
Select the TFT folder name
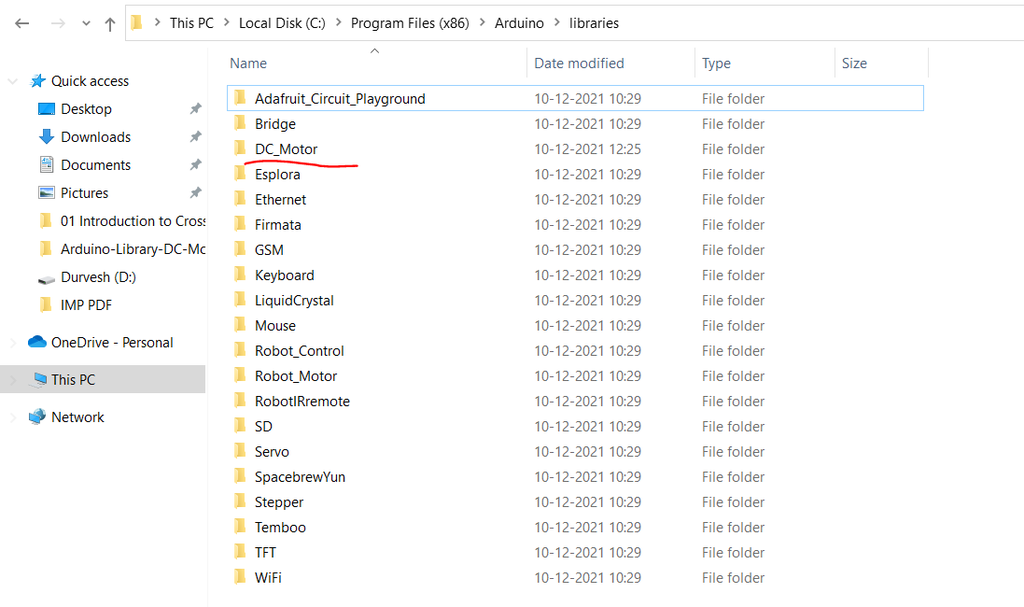coord(265,553)
